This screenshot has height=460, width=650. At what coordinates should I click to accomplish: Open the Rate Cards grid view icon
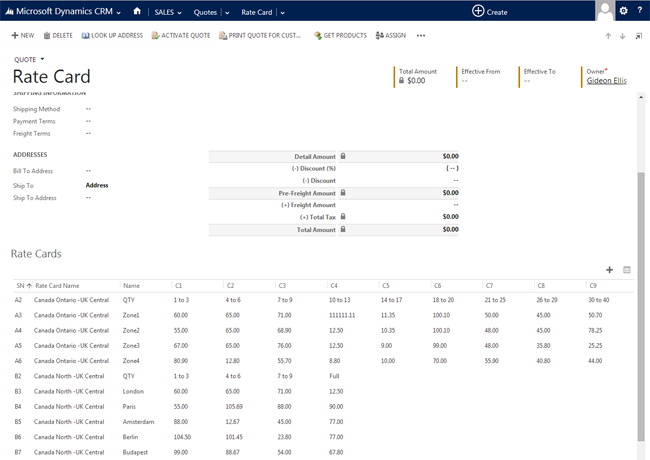click(x=627, y=270)
